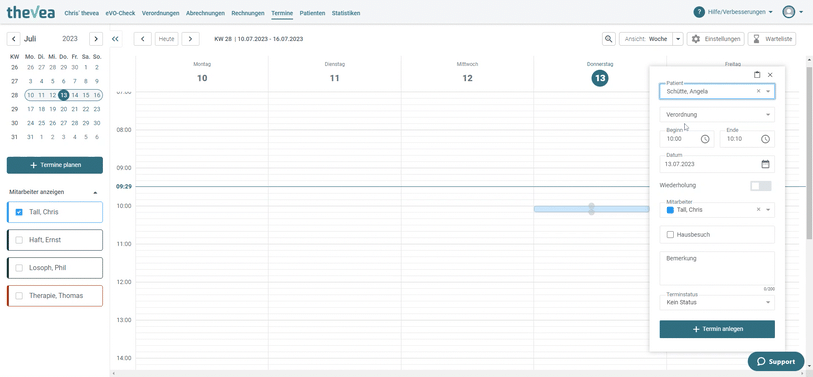Go to next week arrow in toolbar
813x377 pixels.
pyautogui.click(x=190, y=39)
